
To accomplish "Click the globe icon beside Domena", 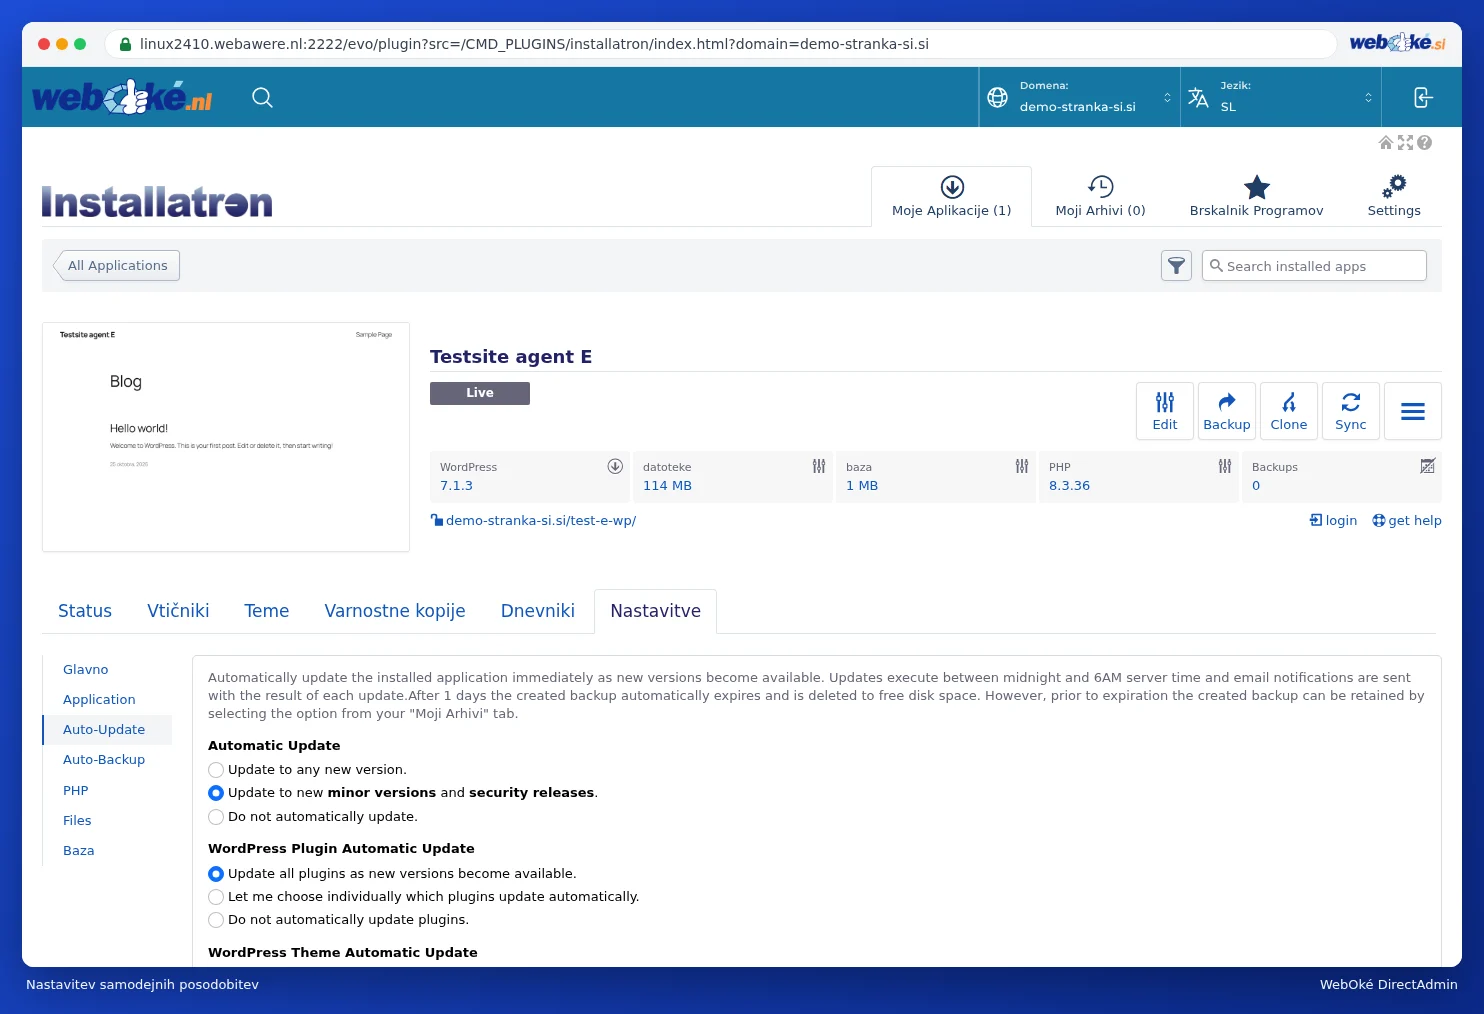I will [x=997, y=97].
